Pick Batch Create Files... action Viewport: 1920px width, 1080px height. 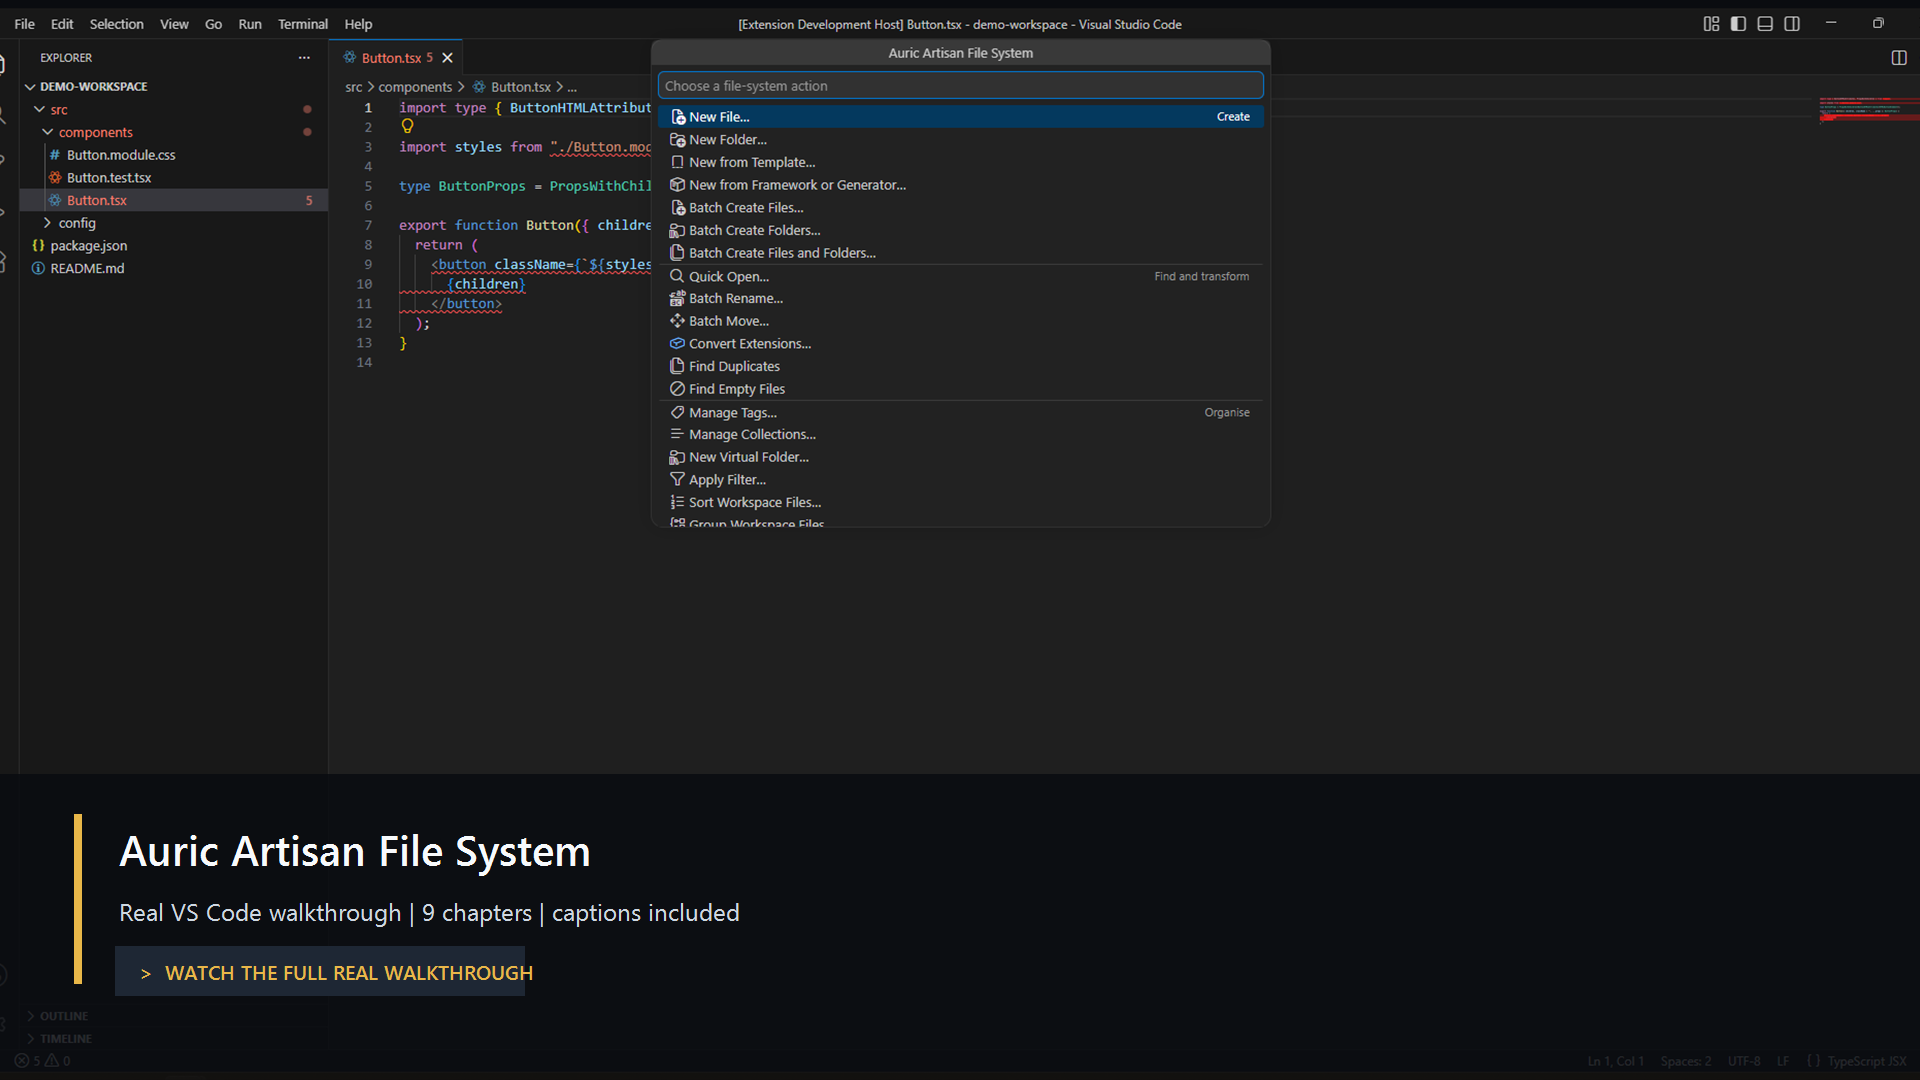(960, 208)
